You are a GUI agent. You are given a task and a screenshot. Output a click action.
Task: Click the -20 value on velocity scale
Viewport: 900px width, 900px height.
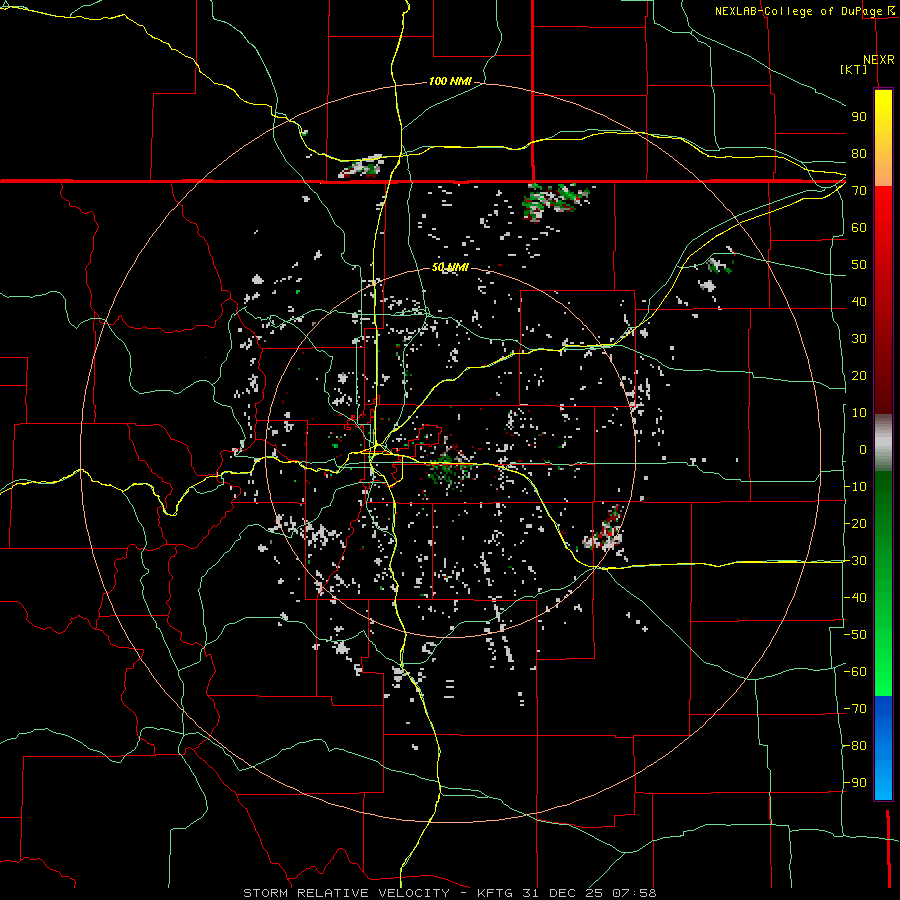tap(855, 523)
